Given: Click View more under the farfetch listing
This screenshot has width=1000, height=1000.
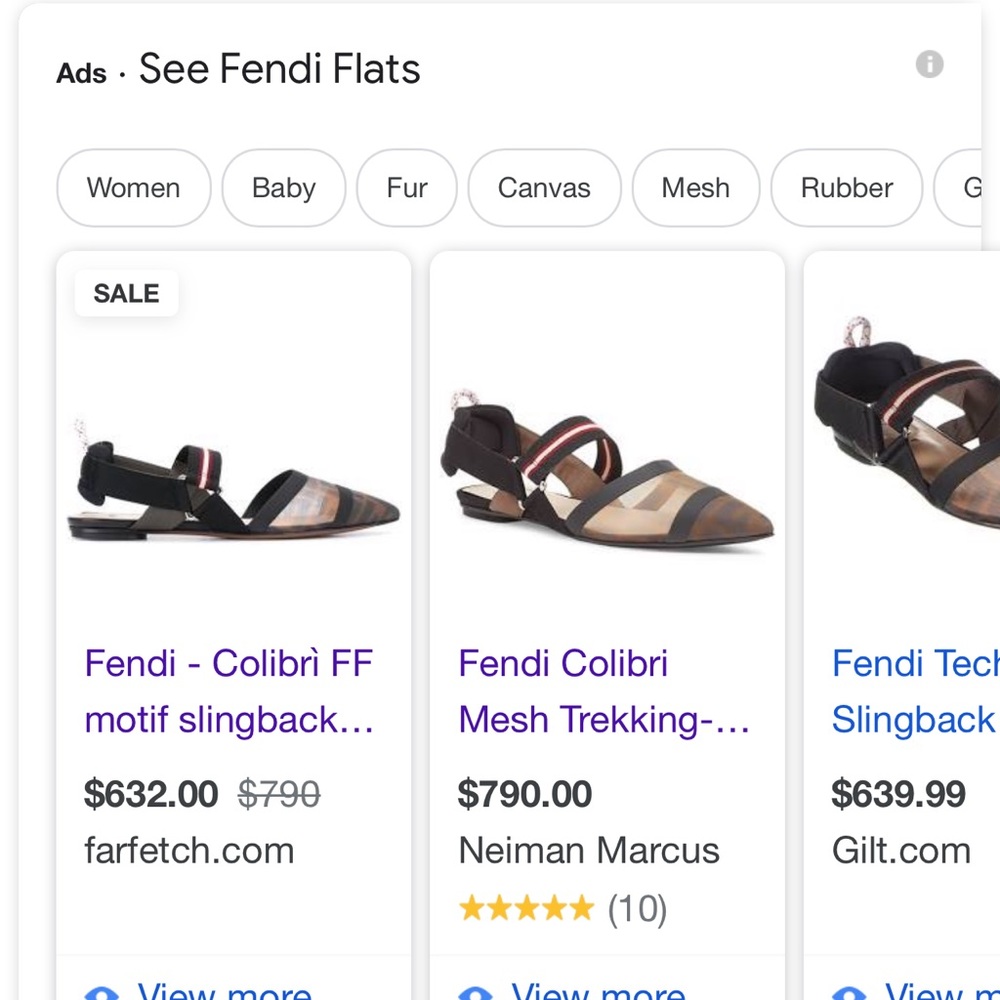Looking at the screenshot, I should click(222, 990).
